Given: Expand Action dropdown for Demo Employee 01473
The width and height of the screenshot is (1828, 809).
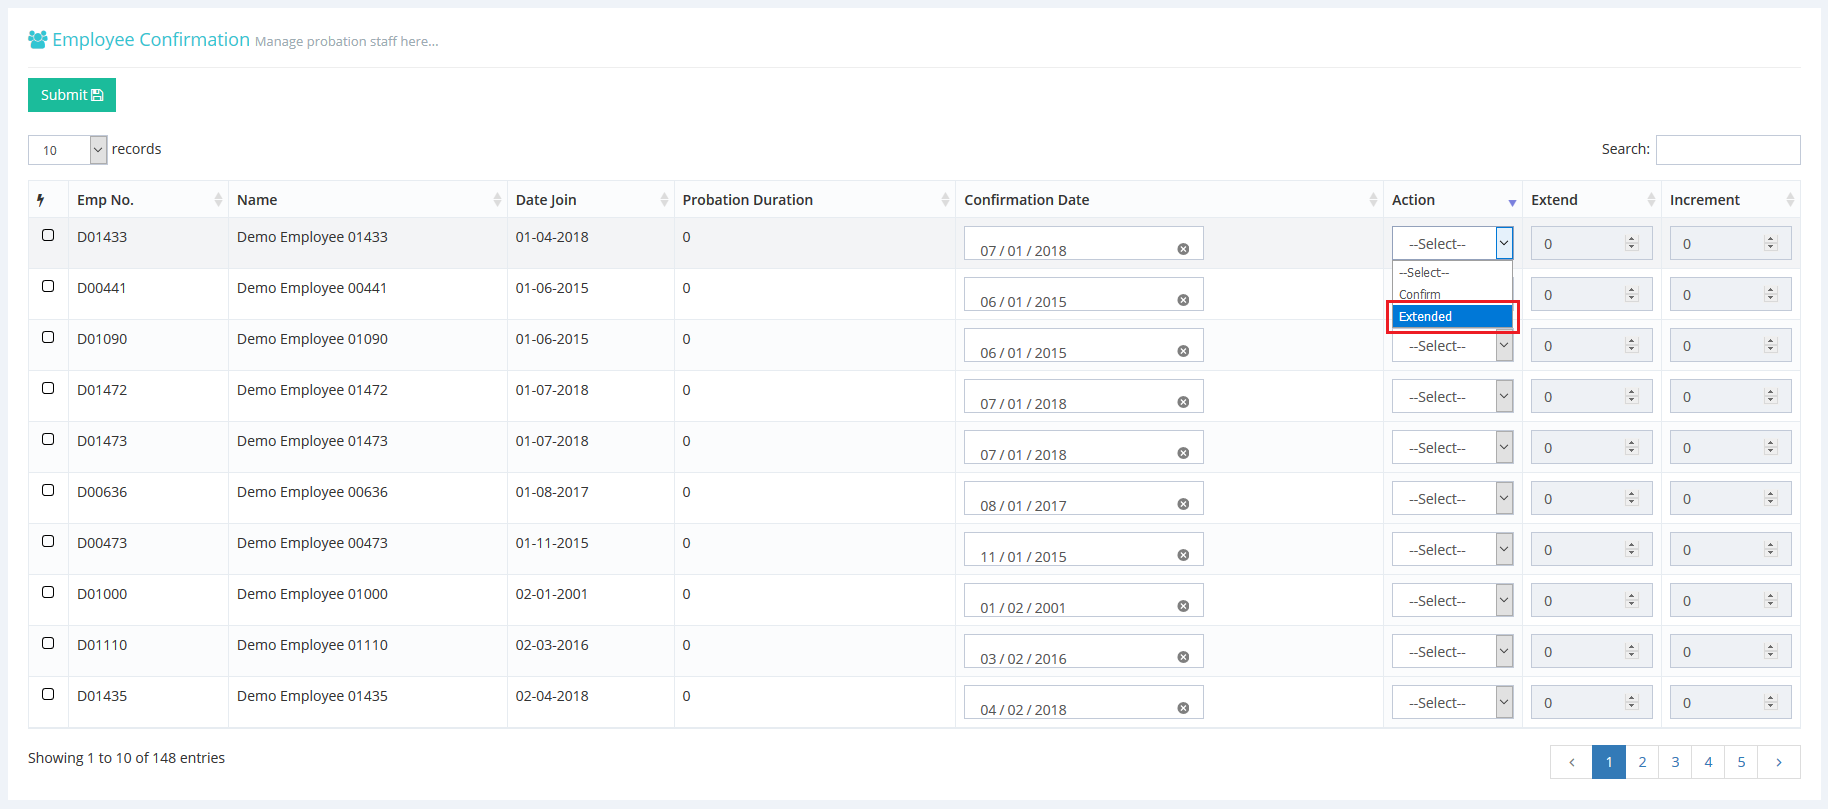Looking at the screenshot, I should coord(1451,448).
